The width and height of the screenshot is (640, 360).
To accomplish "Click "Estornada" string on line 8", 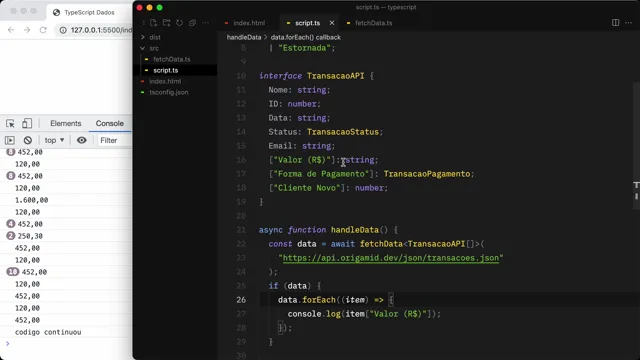I will 304,48.
